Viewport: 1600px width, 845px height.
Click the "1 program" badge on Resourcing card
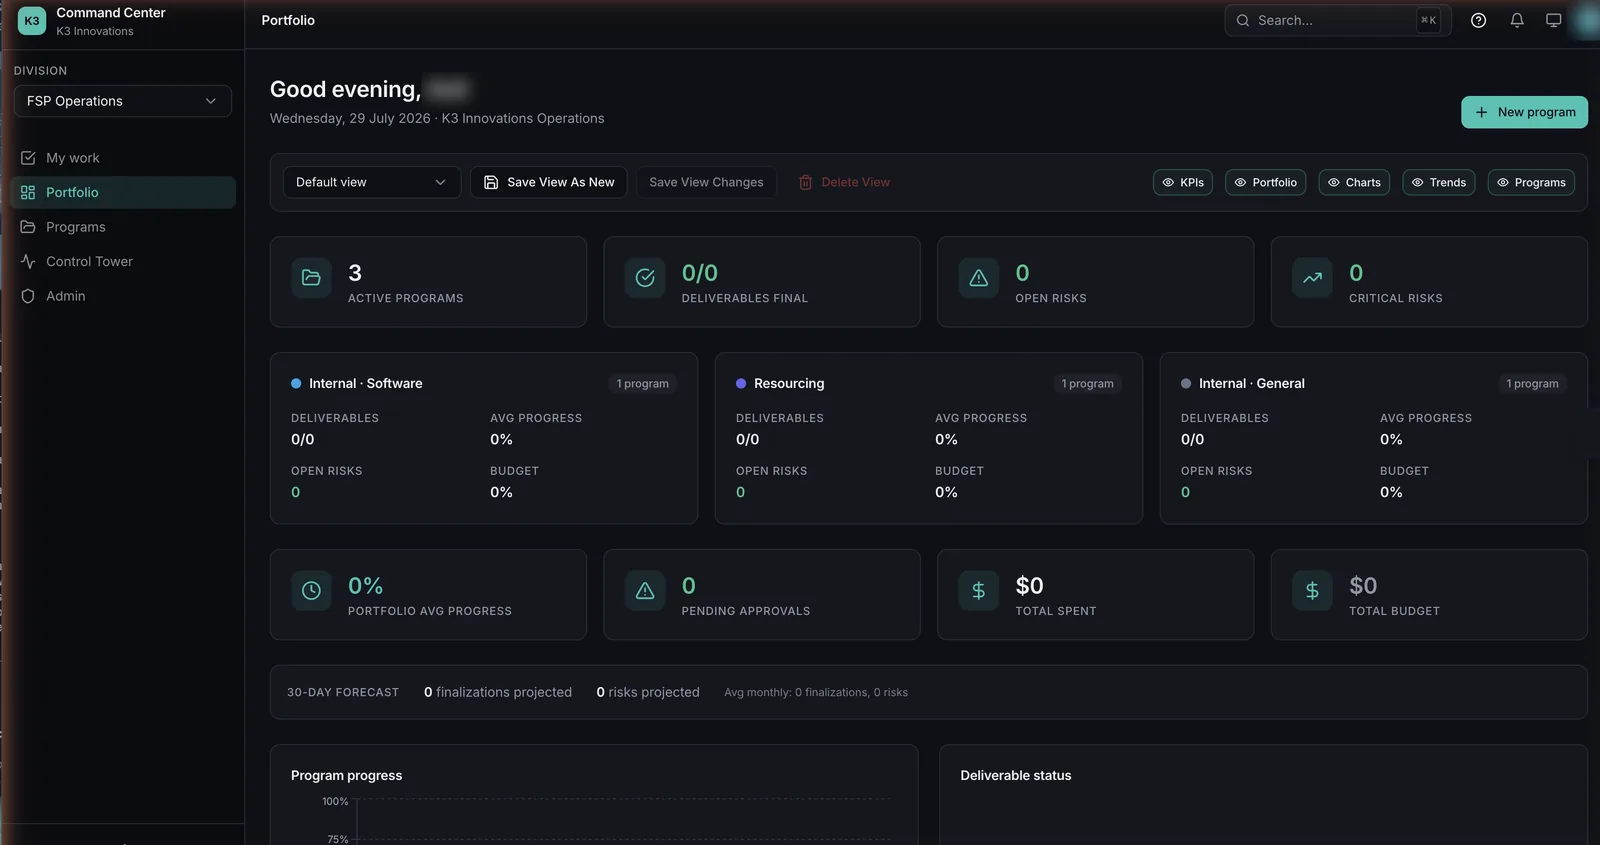(x=1088, y=383)
